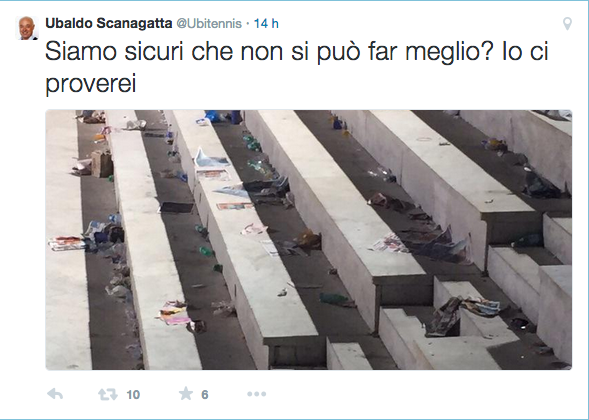The height and width of the screenshot is (420, 589).
Task: View the retweet count of 10
Action: 133,395
